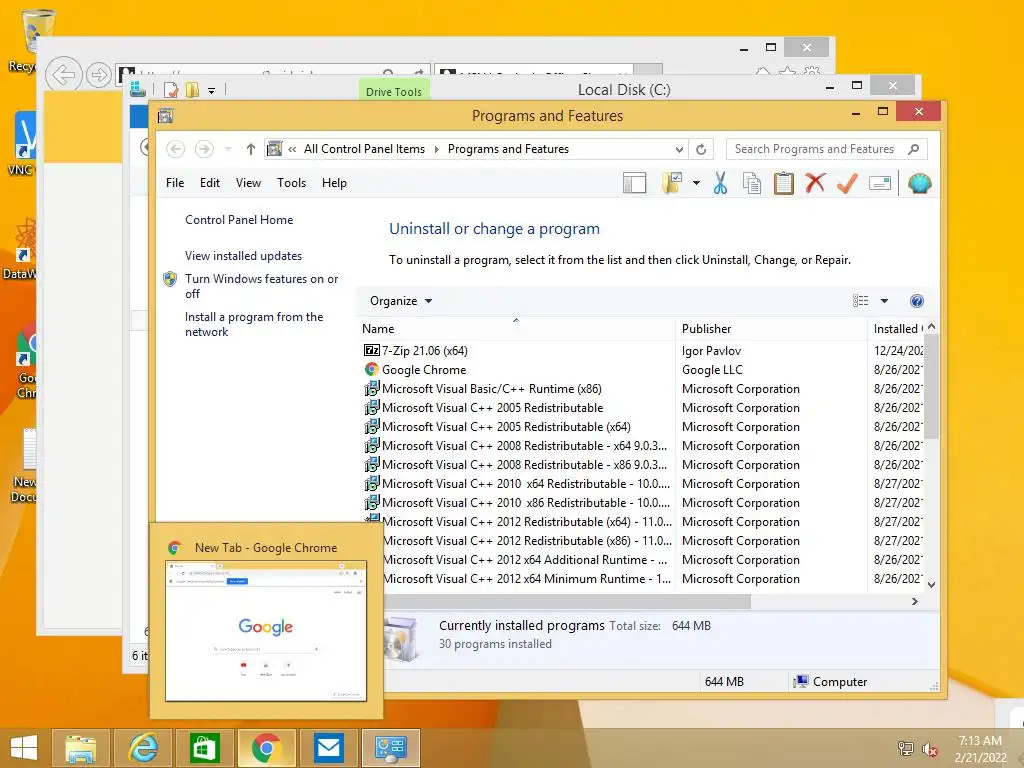Go forward in Programs and Features
1024x768 pixels.
[x=204, y=149]
